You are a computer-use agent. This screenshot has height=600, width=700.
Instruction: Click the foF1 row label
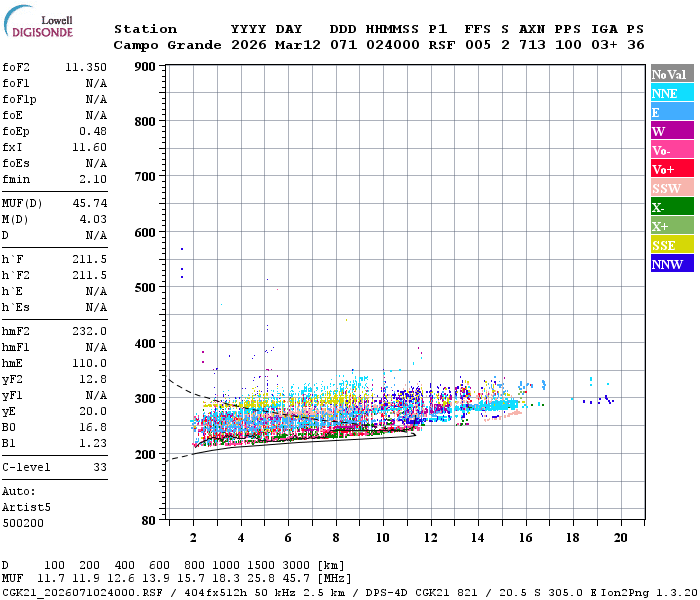click(x=16, y=83)
